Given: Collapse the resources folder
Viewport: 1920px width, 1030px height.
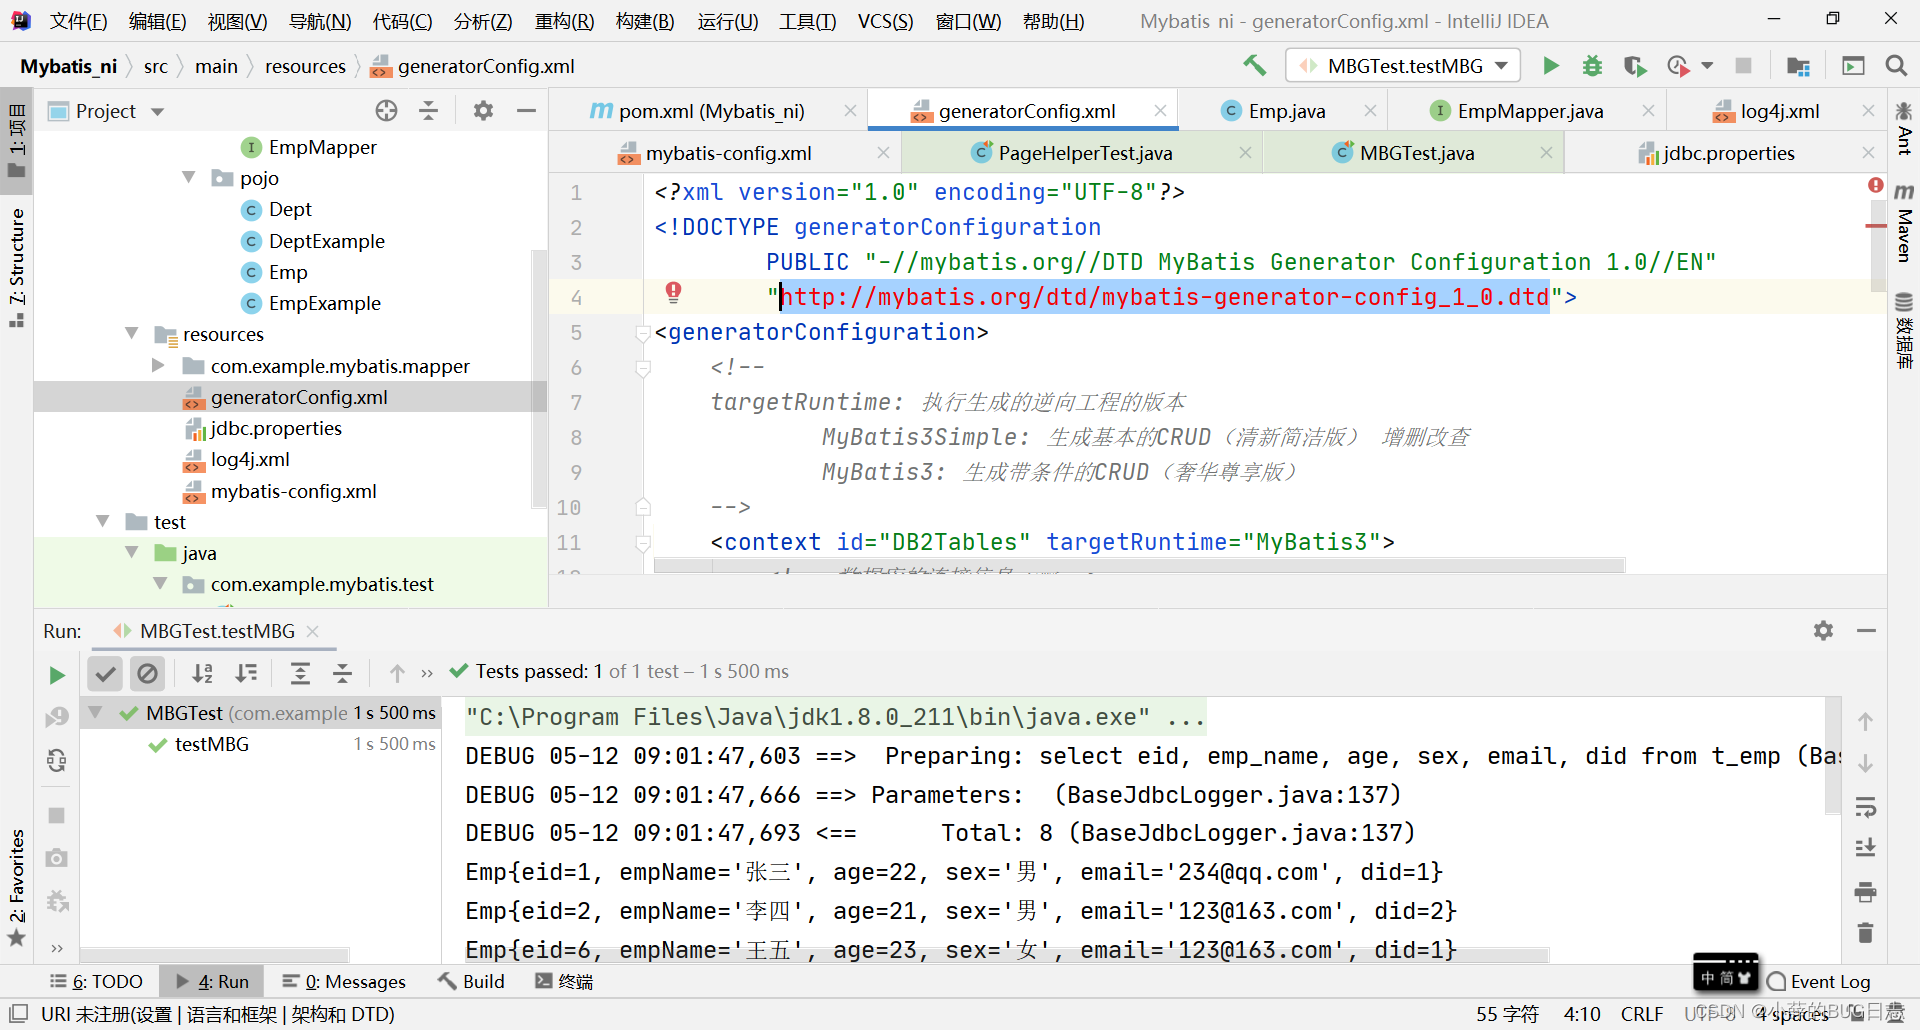Looking at the screenshot, I should point(131,333).
